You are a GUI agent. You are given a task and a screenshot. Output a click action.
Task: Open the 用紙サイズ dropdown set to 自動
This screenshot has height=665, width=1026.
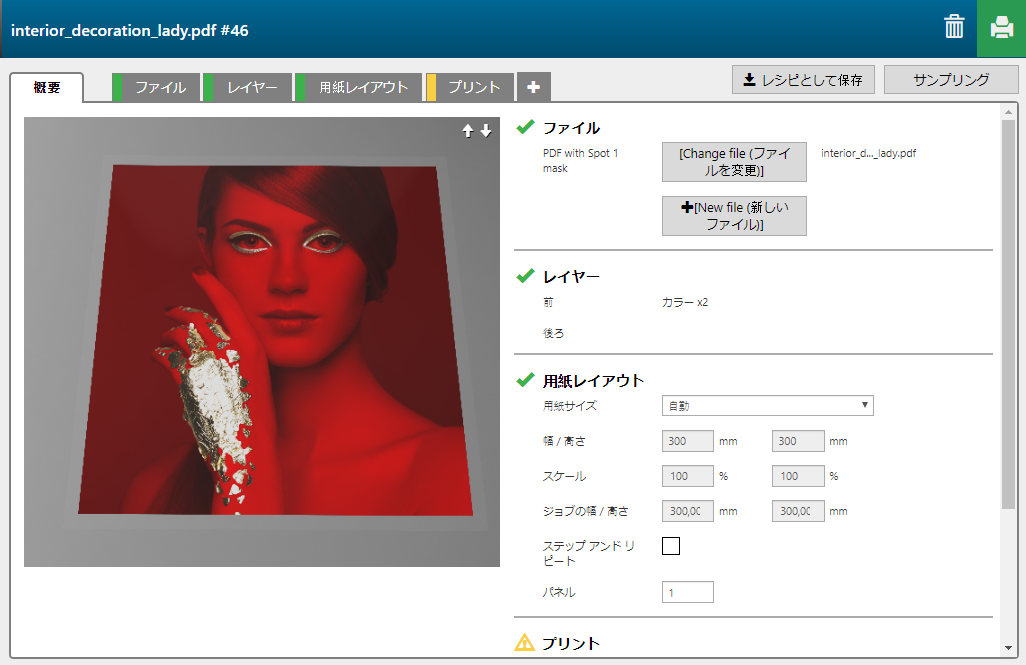tap(768, 405)
